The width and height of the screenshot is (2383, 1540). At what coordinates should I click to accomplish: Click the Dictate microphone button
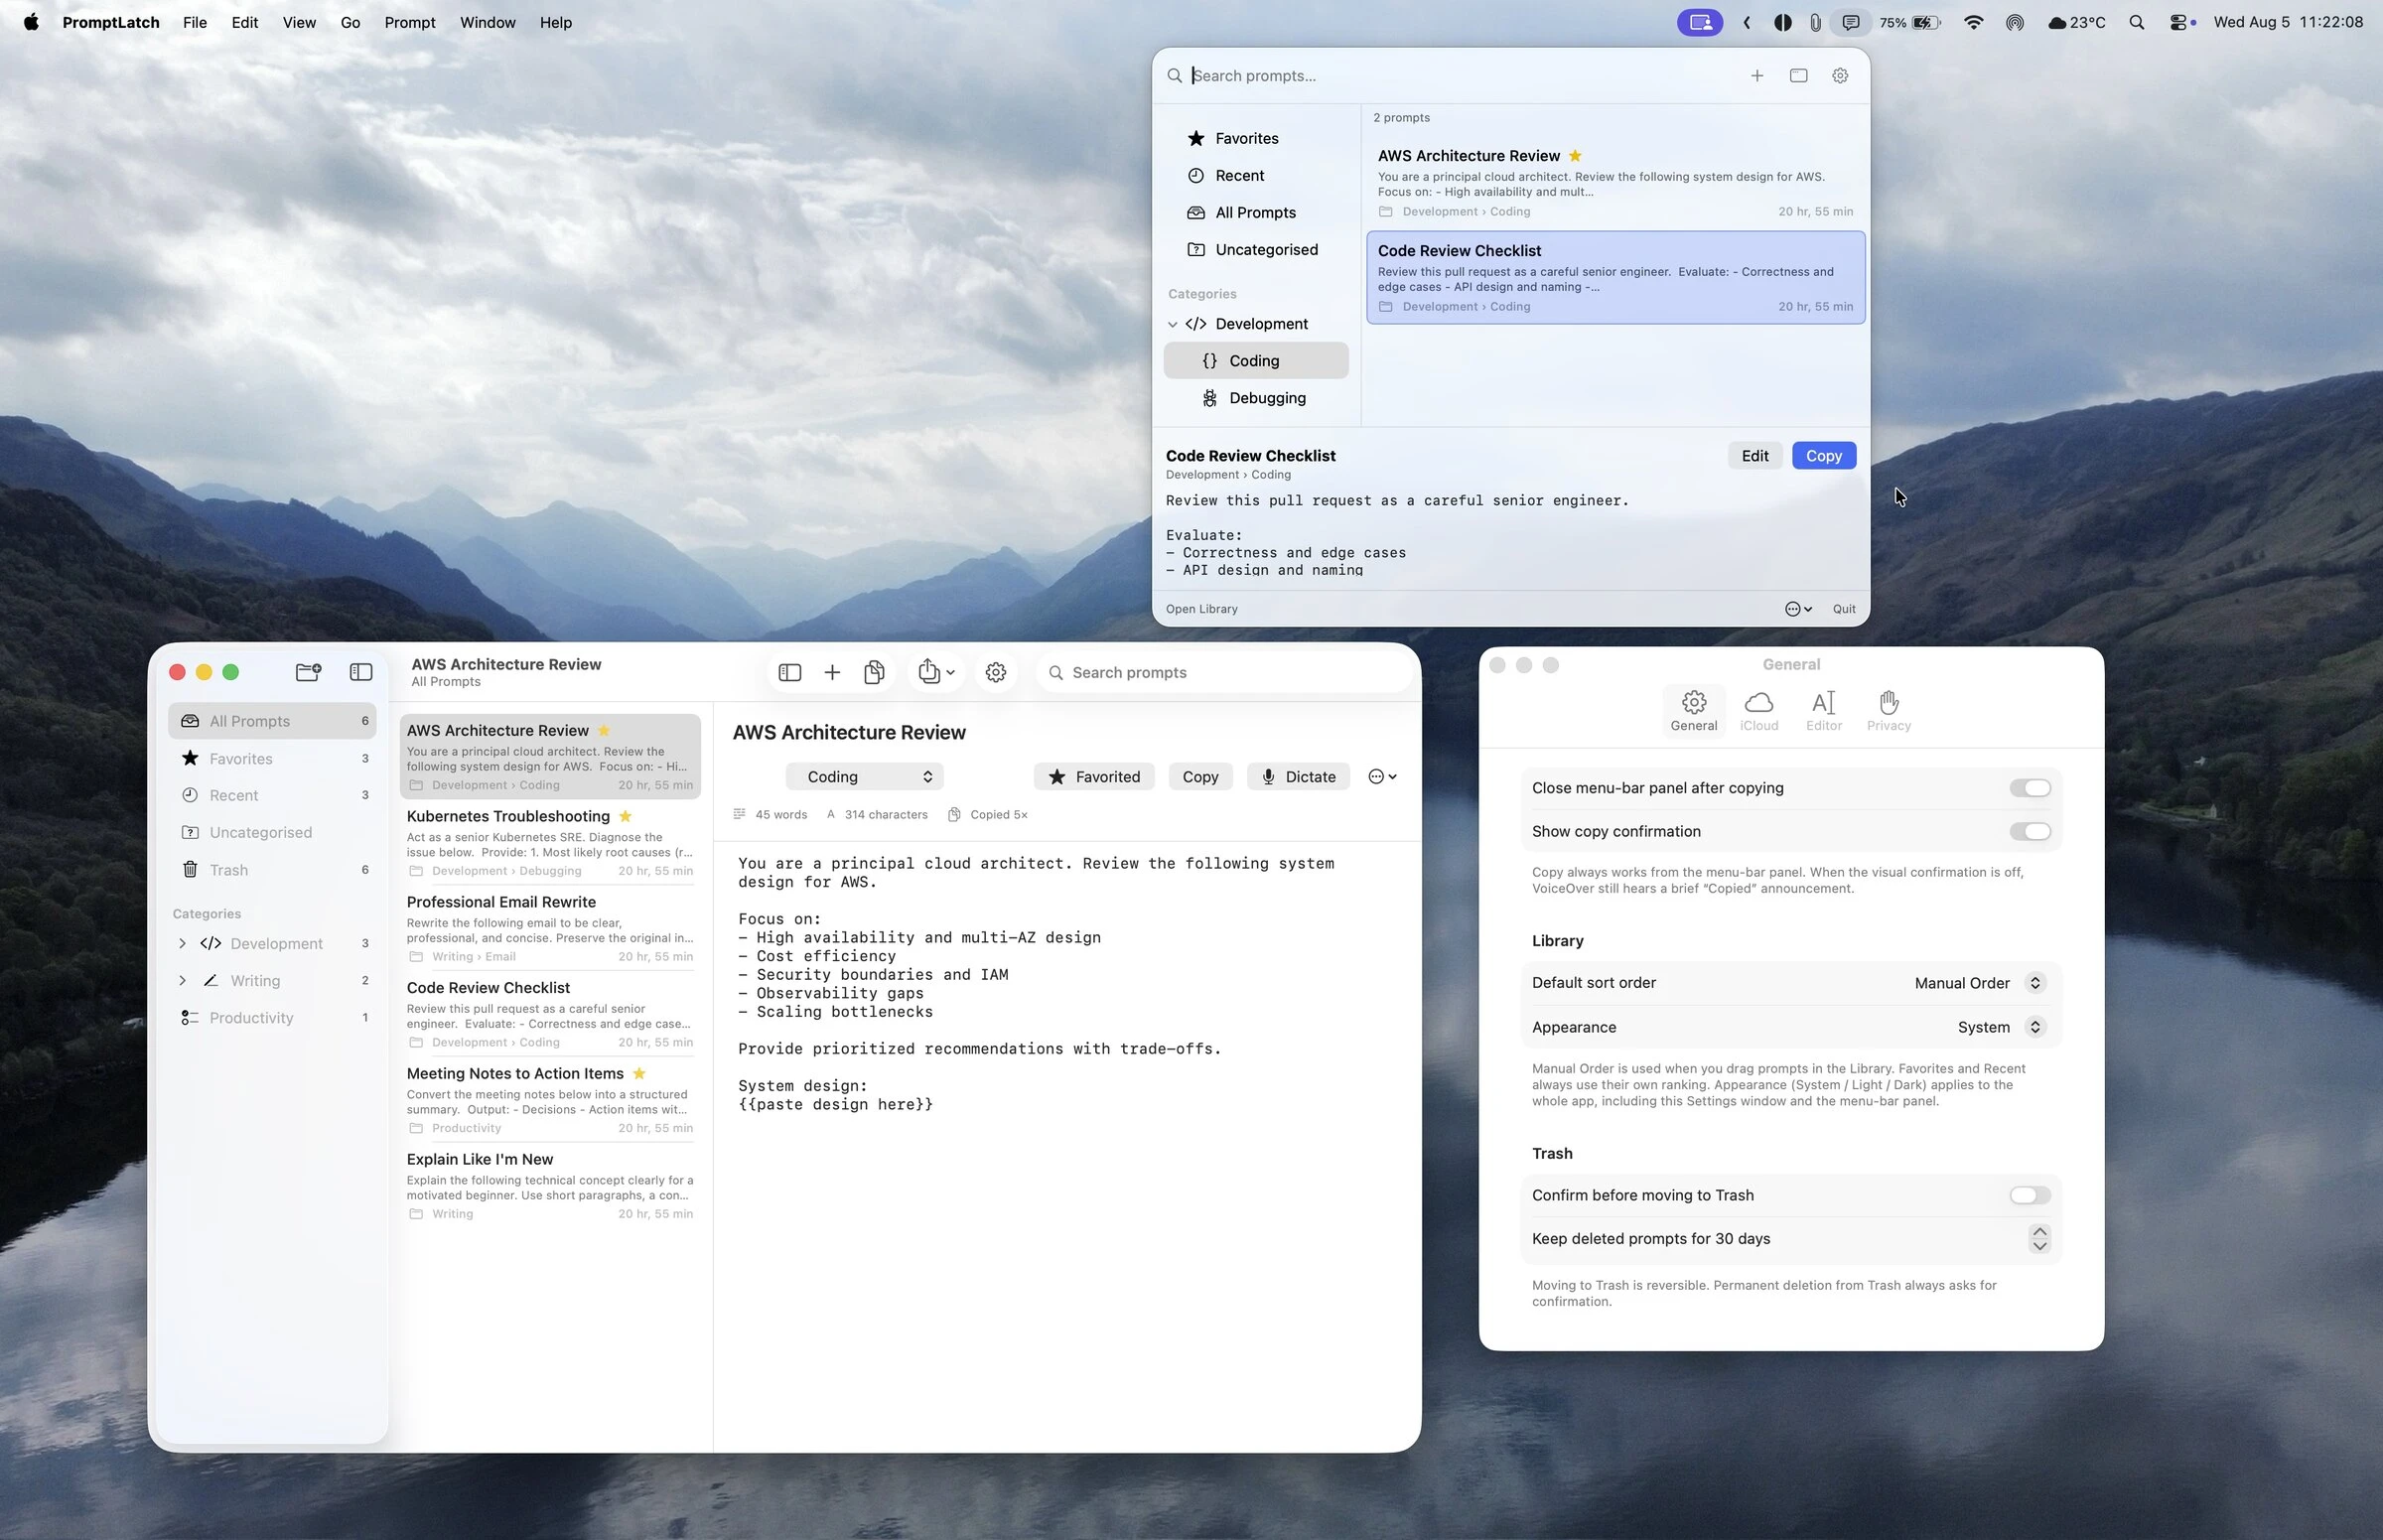click(1298, 776)
